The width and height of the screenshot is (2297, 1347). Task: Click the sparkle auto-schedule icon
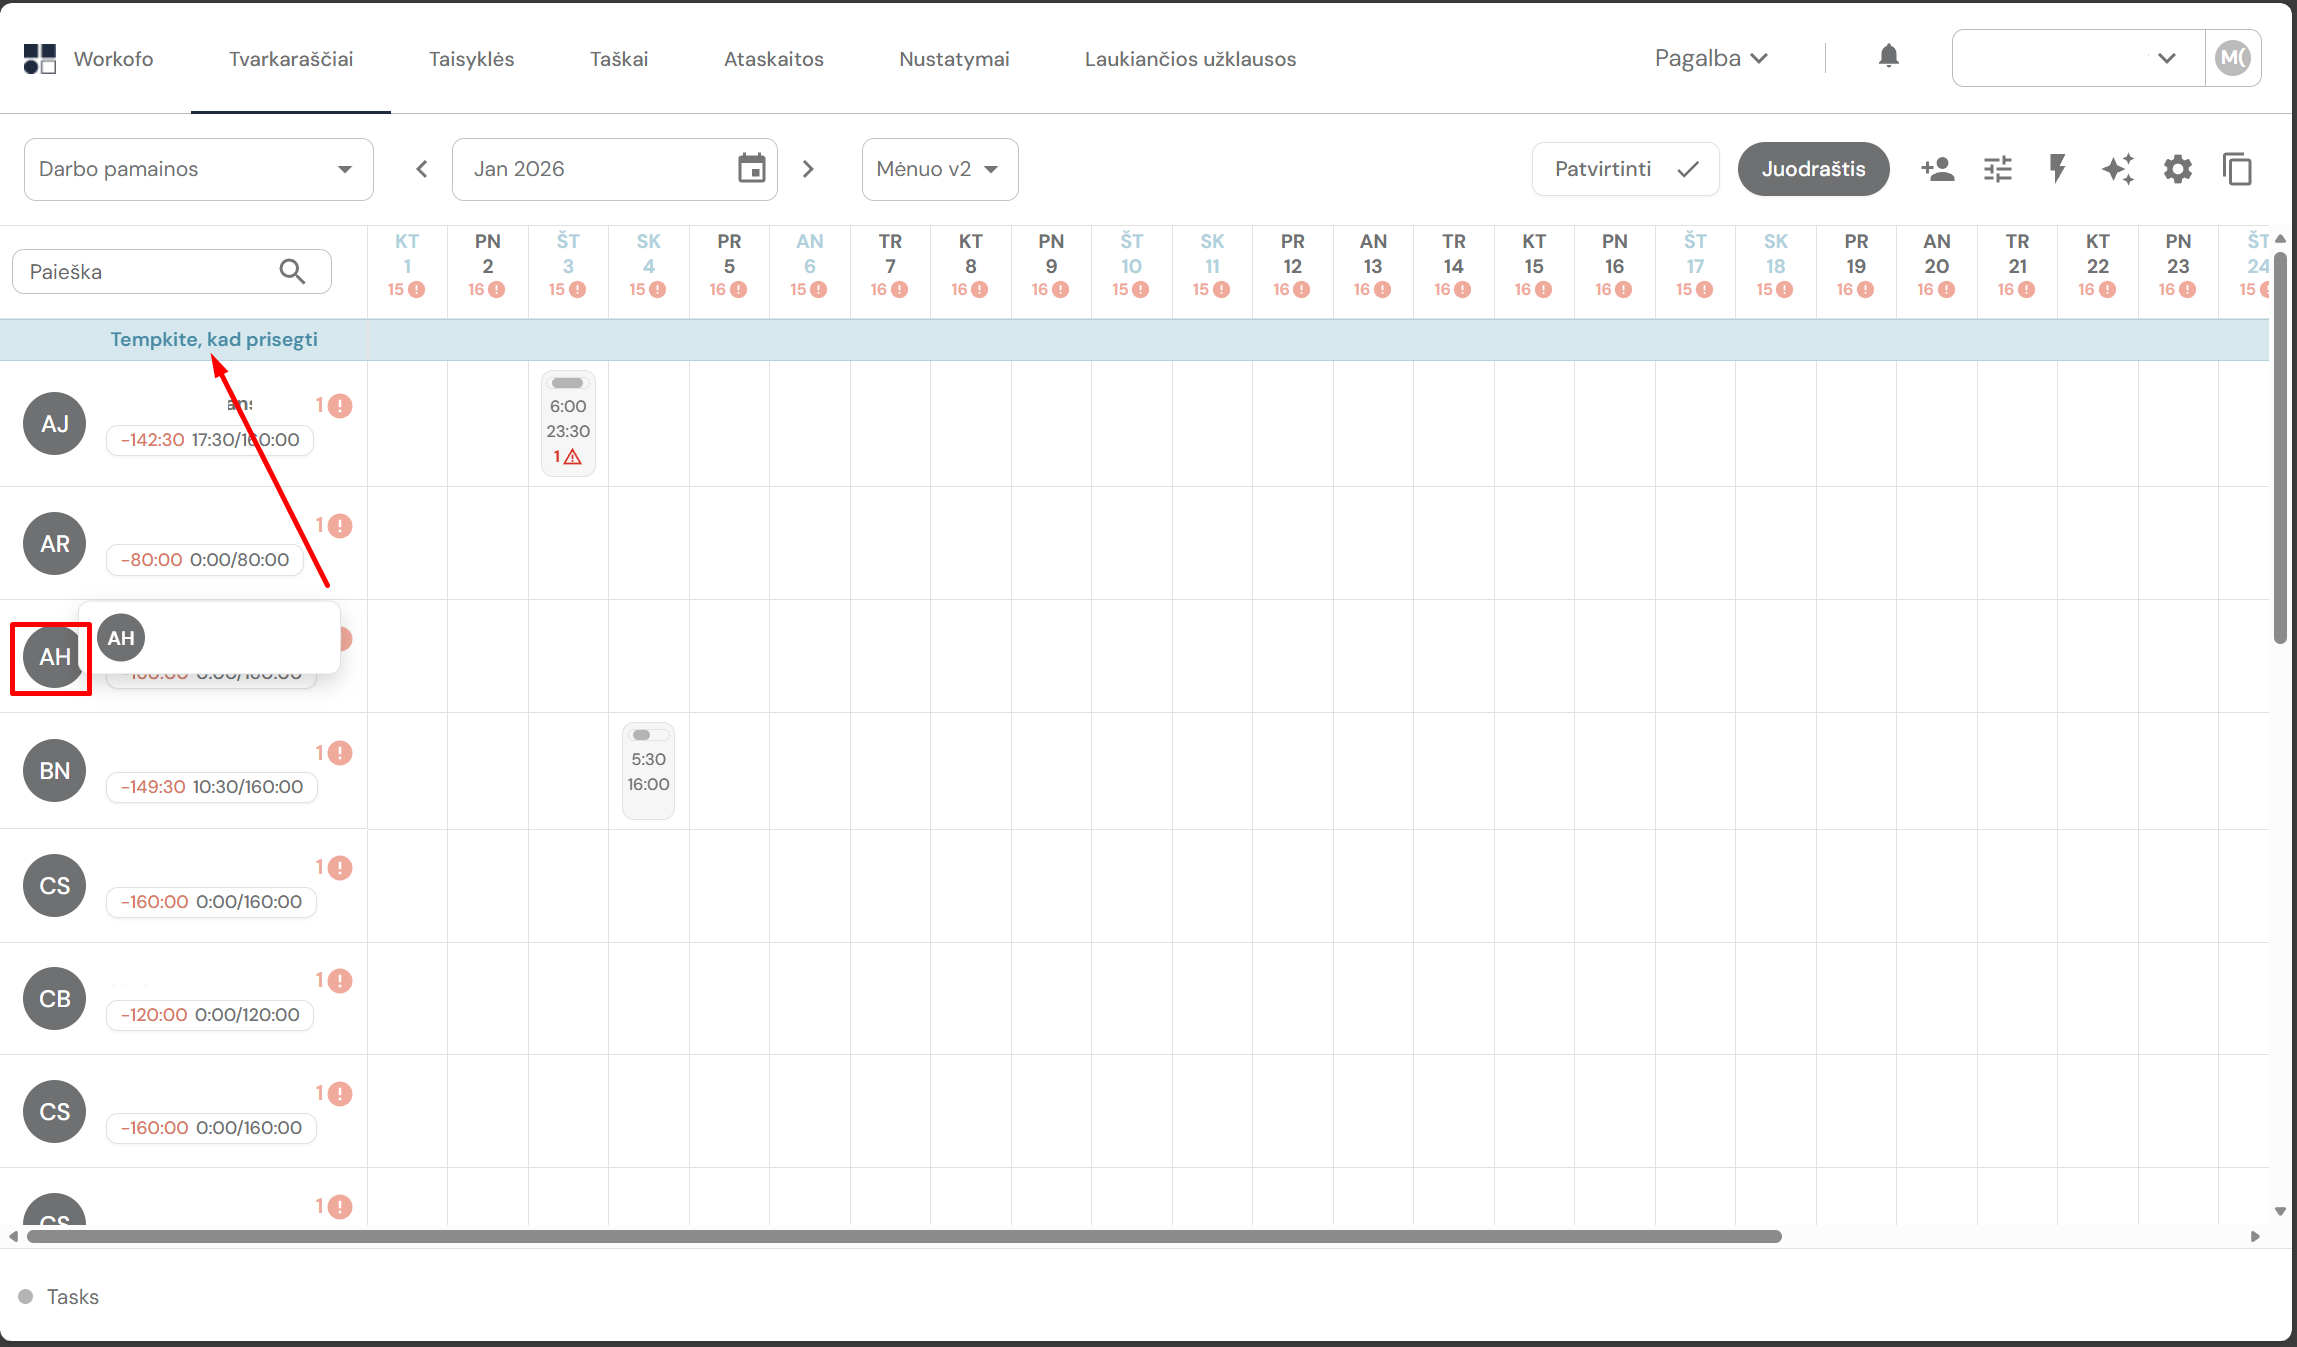(x=2117, y=169)
